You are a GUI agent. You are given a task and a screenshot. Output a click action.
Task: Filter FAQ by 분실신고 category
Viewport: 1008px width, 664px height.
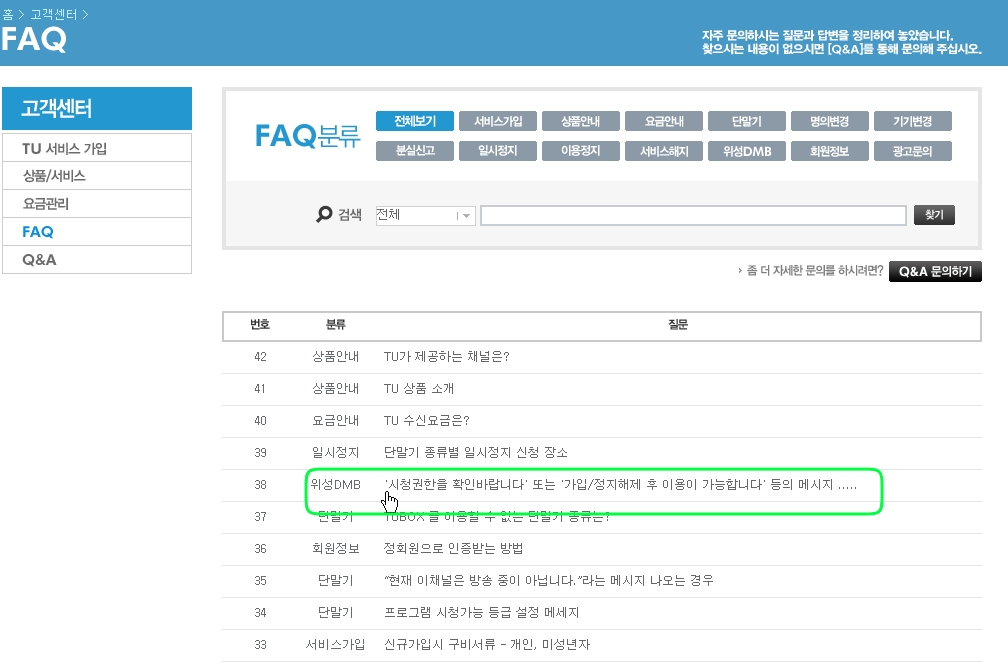click(415, 151)
